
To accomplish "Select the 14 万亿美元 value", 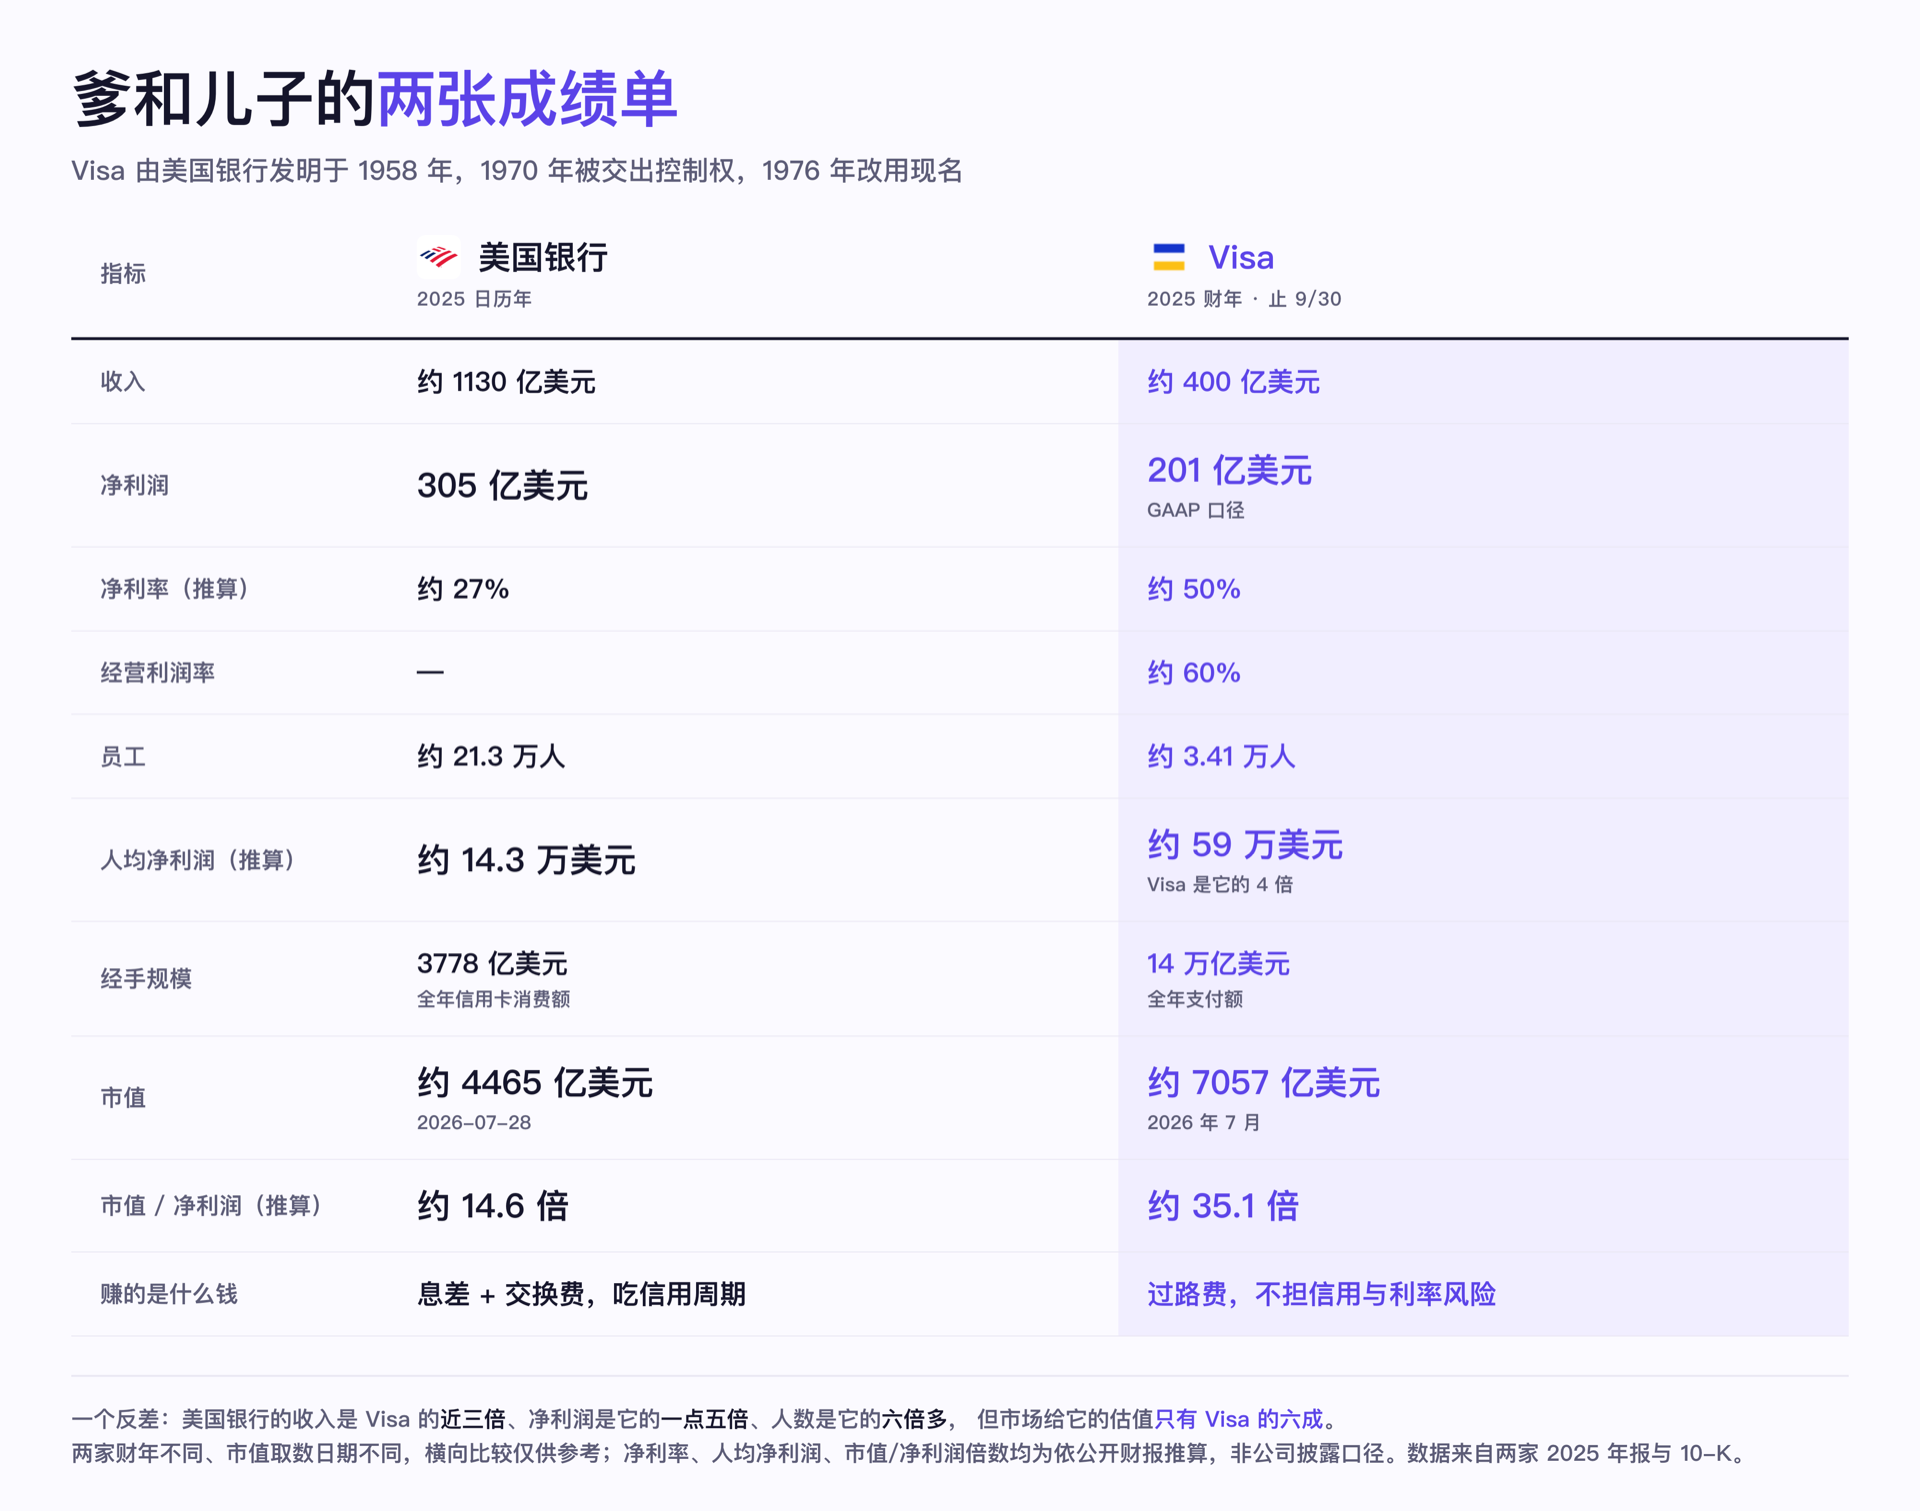I will point(1218,964).
